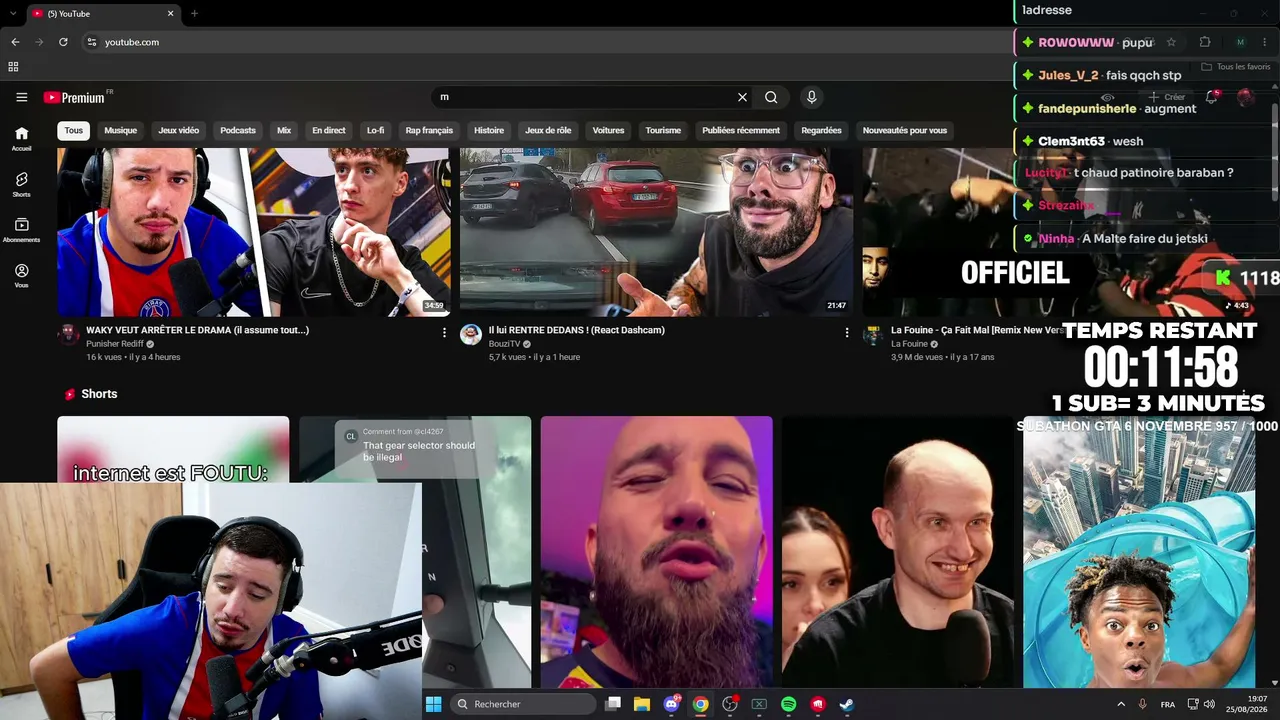The width and height of the screenshot is (1280, 720).
Task: Open the React Dashcam video thumbnail
Action: (x=656, y=232)
